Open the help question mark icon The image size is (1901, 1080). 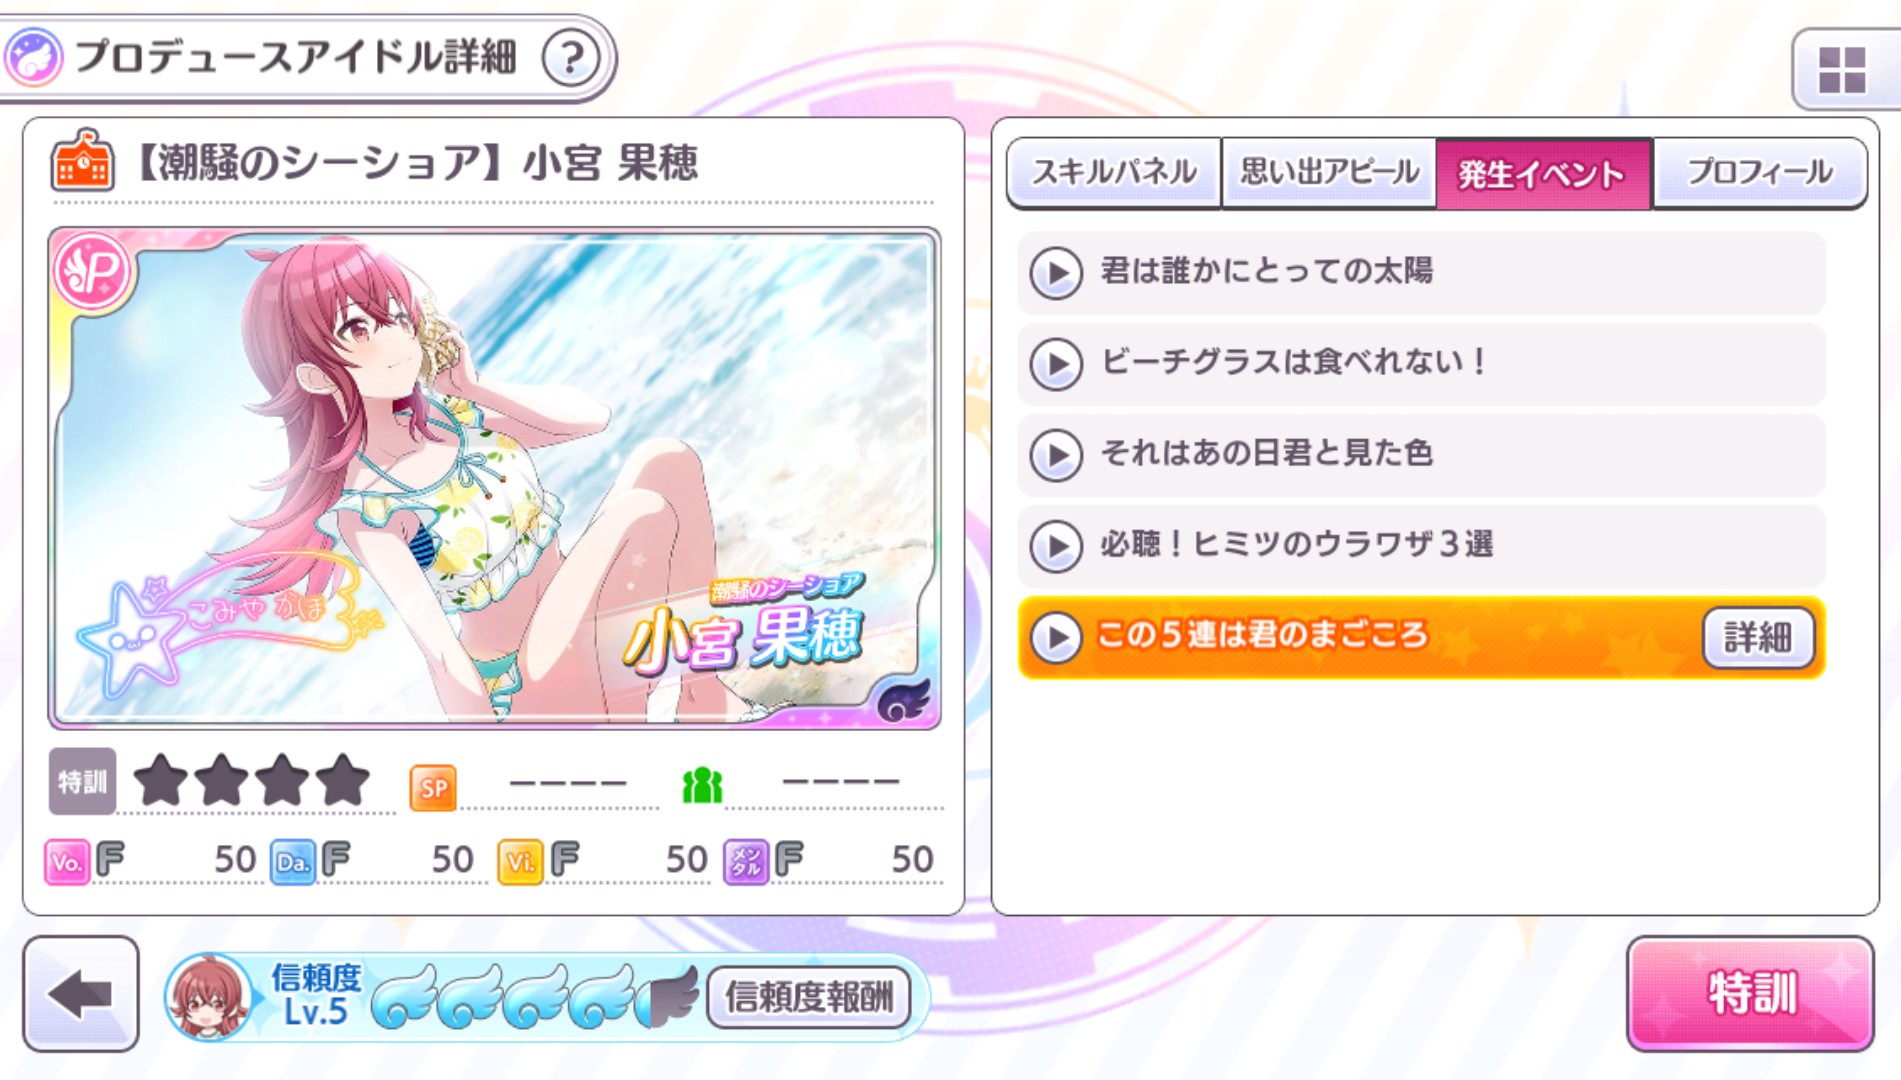tap(571, 58)
